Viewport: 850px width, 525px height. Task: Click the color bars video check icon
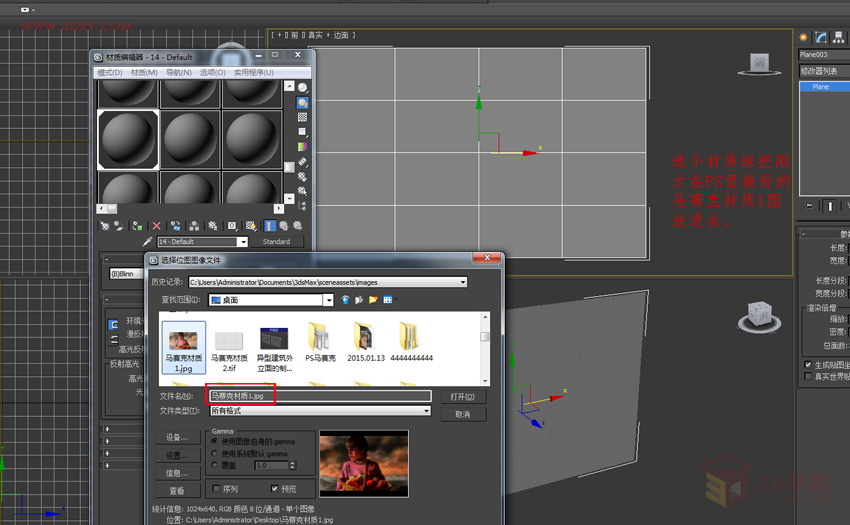coord(302,147)
